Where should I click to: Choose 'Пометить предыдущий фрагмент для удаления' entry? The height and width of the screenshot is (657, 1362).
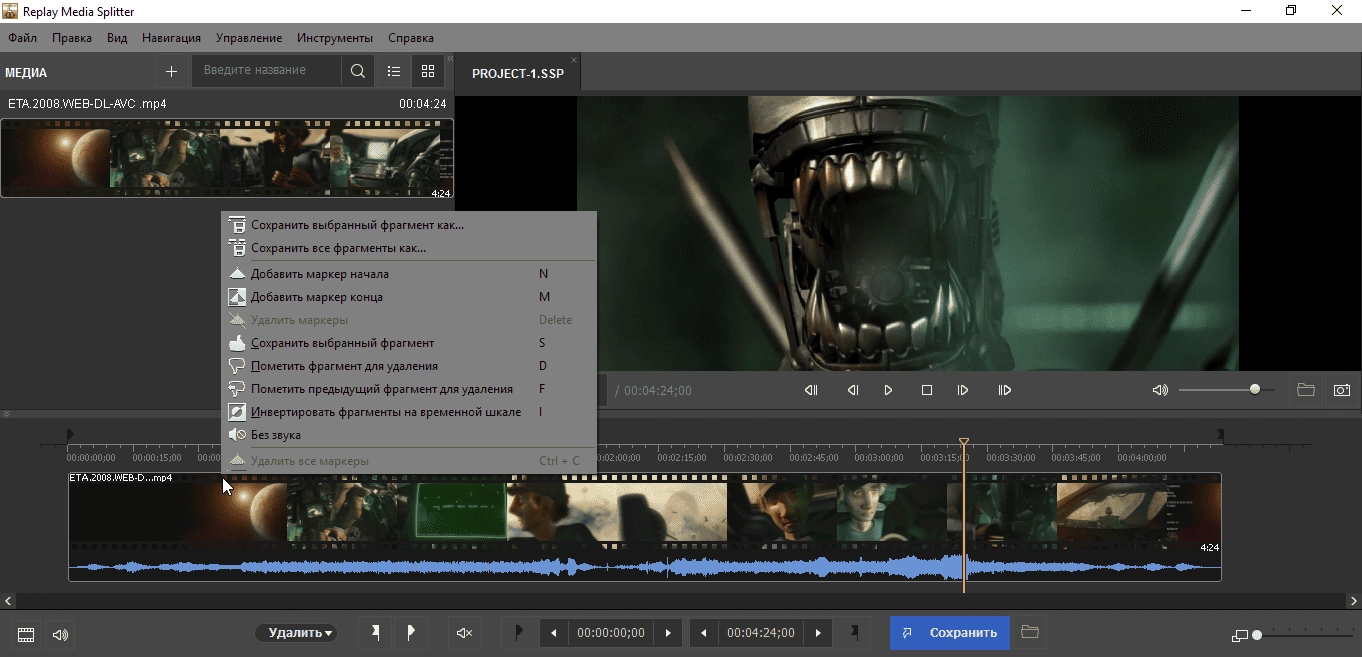[408, 389]
